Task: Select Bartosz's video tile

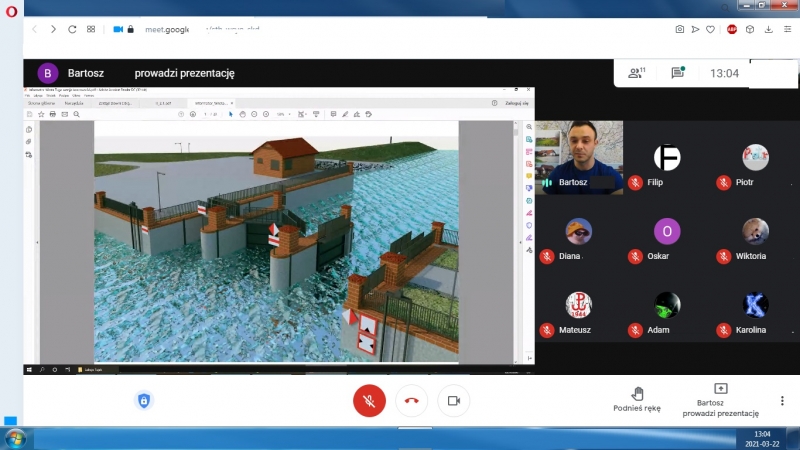Action: (x=579, y=157)
